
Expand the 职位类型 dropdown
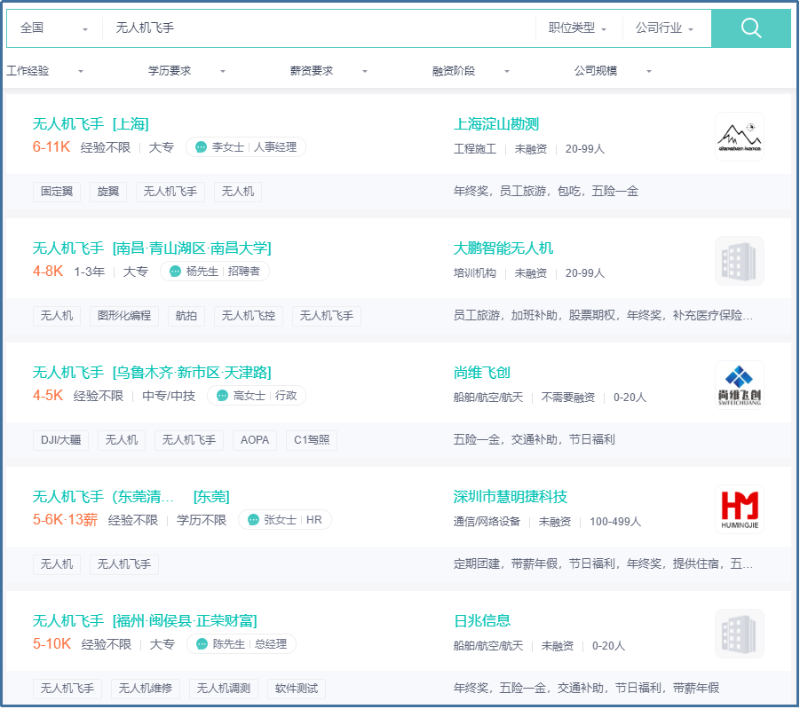(x=578, y=28)
